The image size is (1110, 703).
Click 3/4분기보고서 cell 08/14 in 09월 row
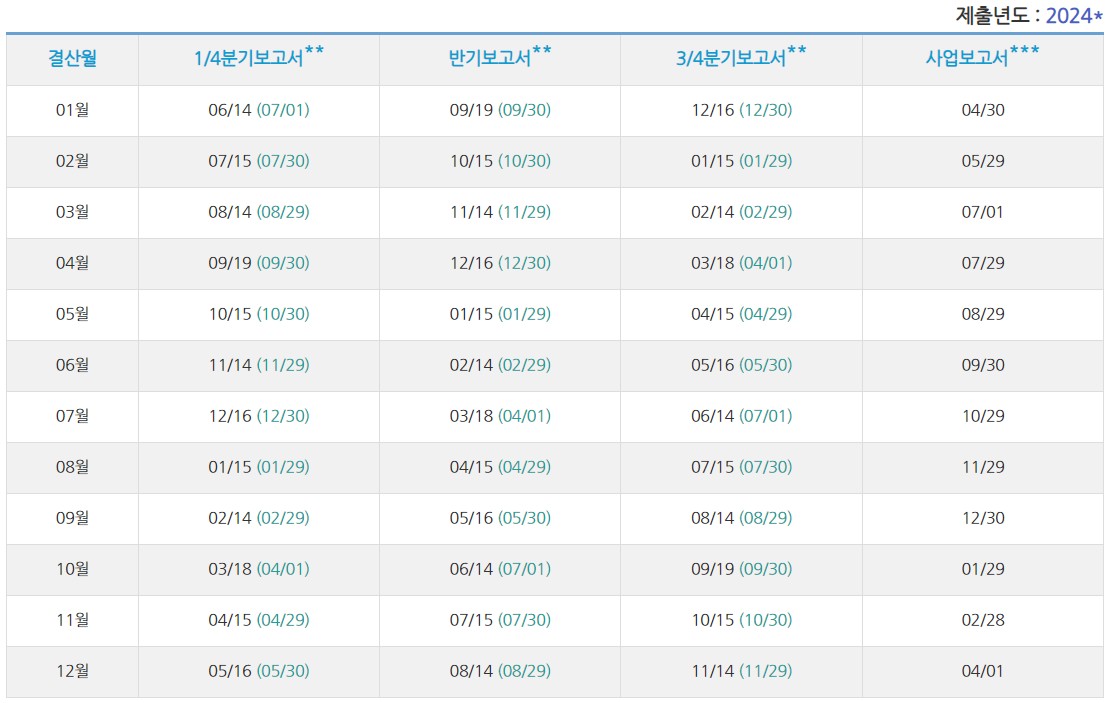tap(741, 518)
